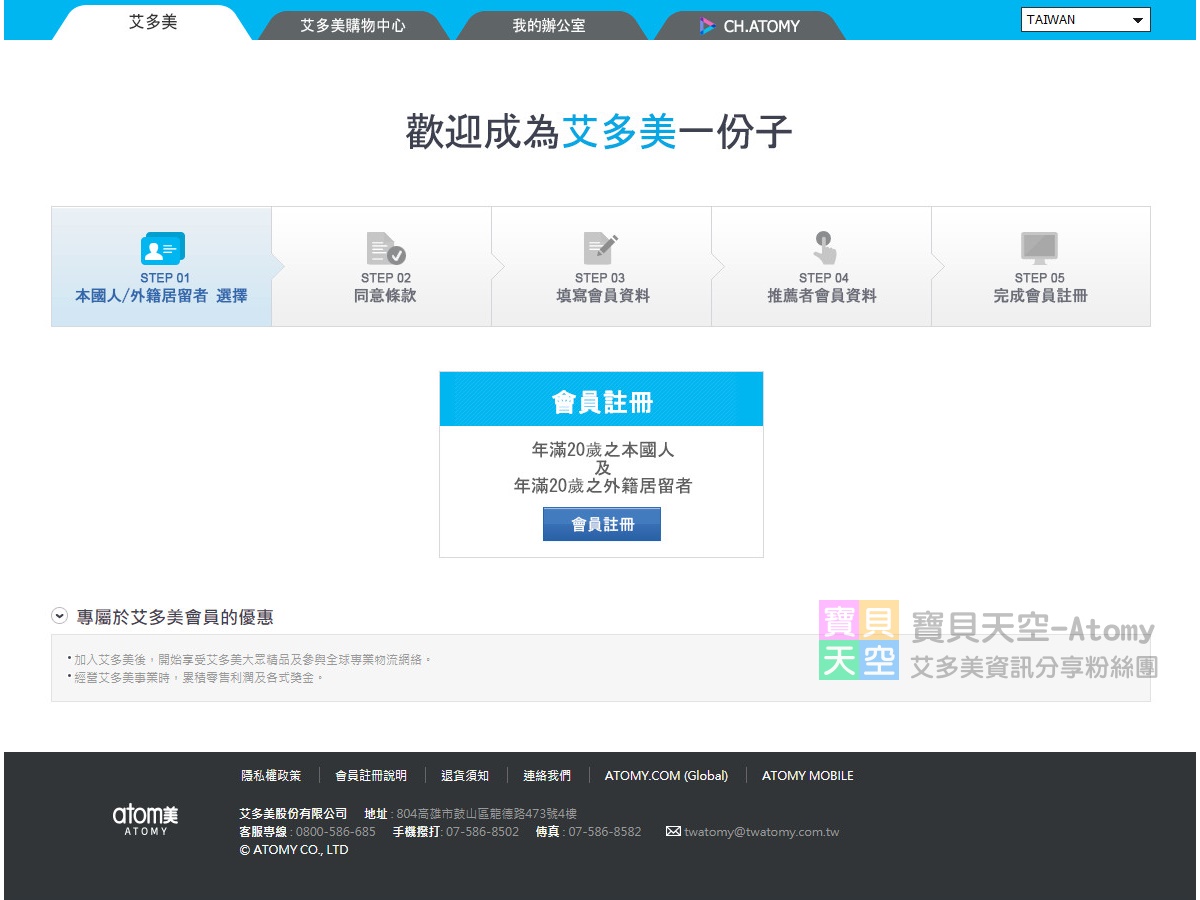The image size is (1200, 900).
Task: Click the blue 會員註冊 button
Action: pyautogui.click(x=602, y=524)
